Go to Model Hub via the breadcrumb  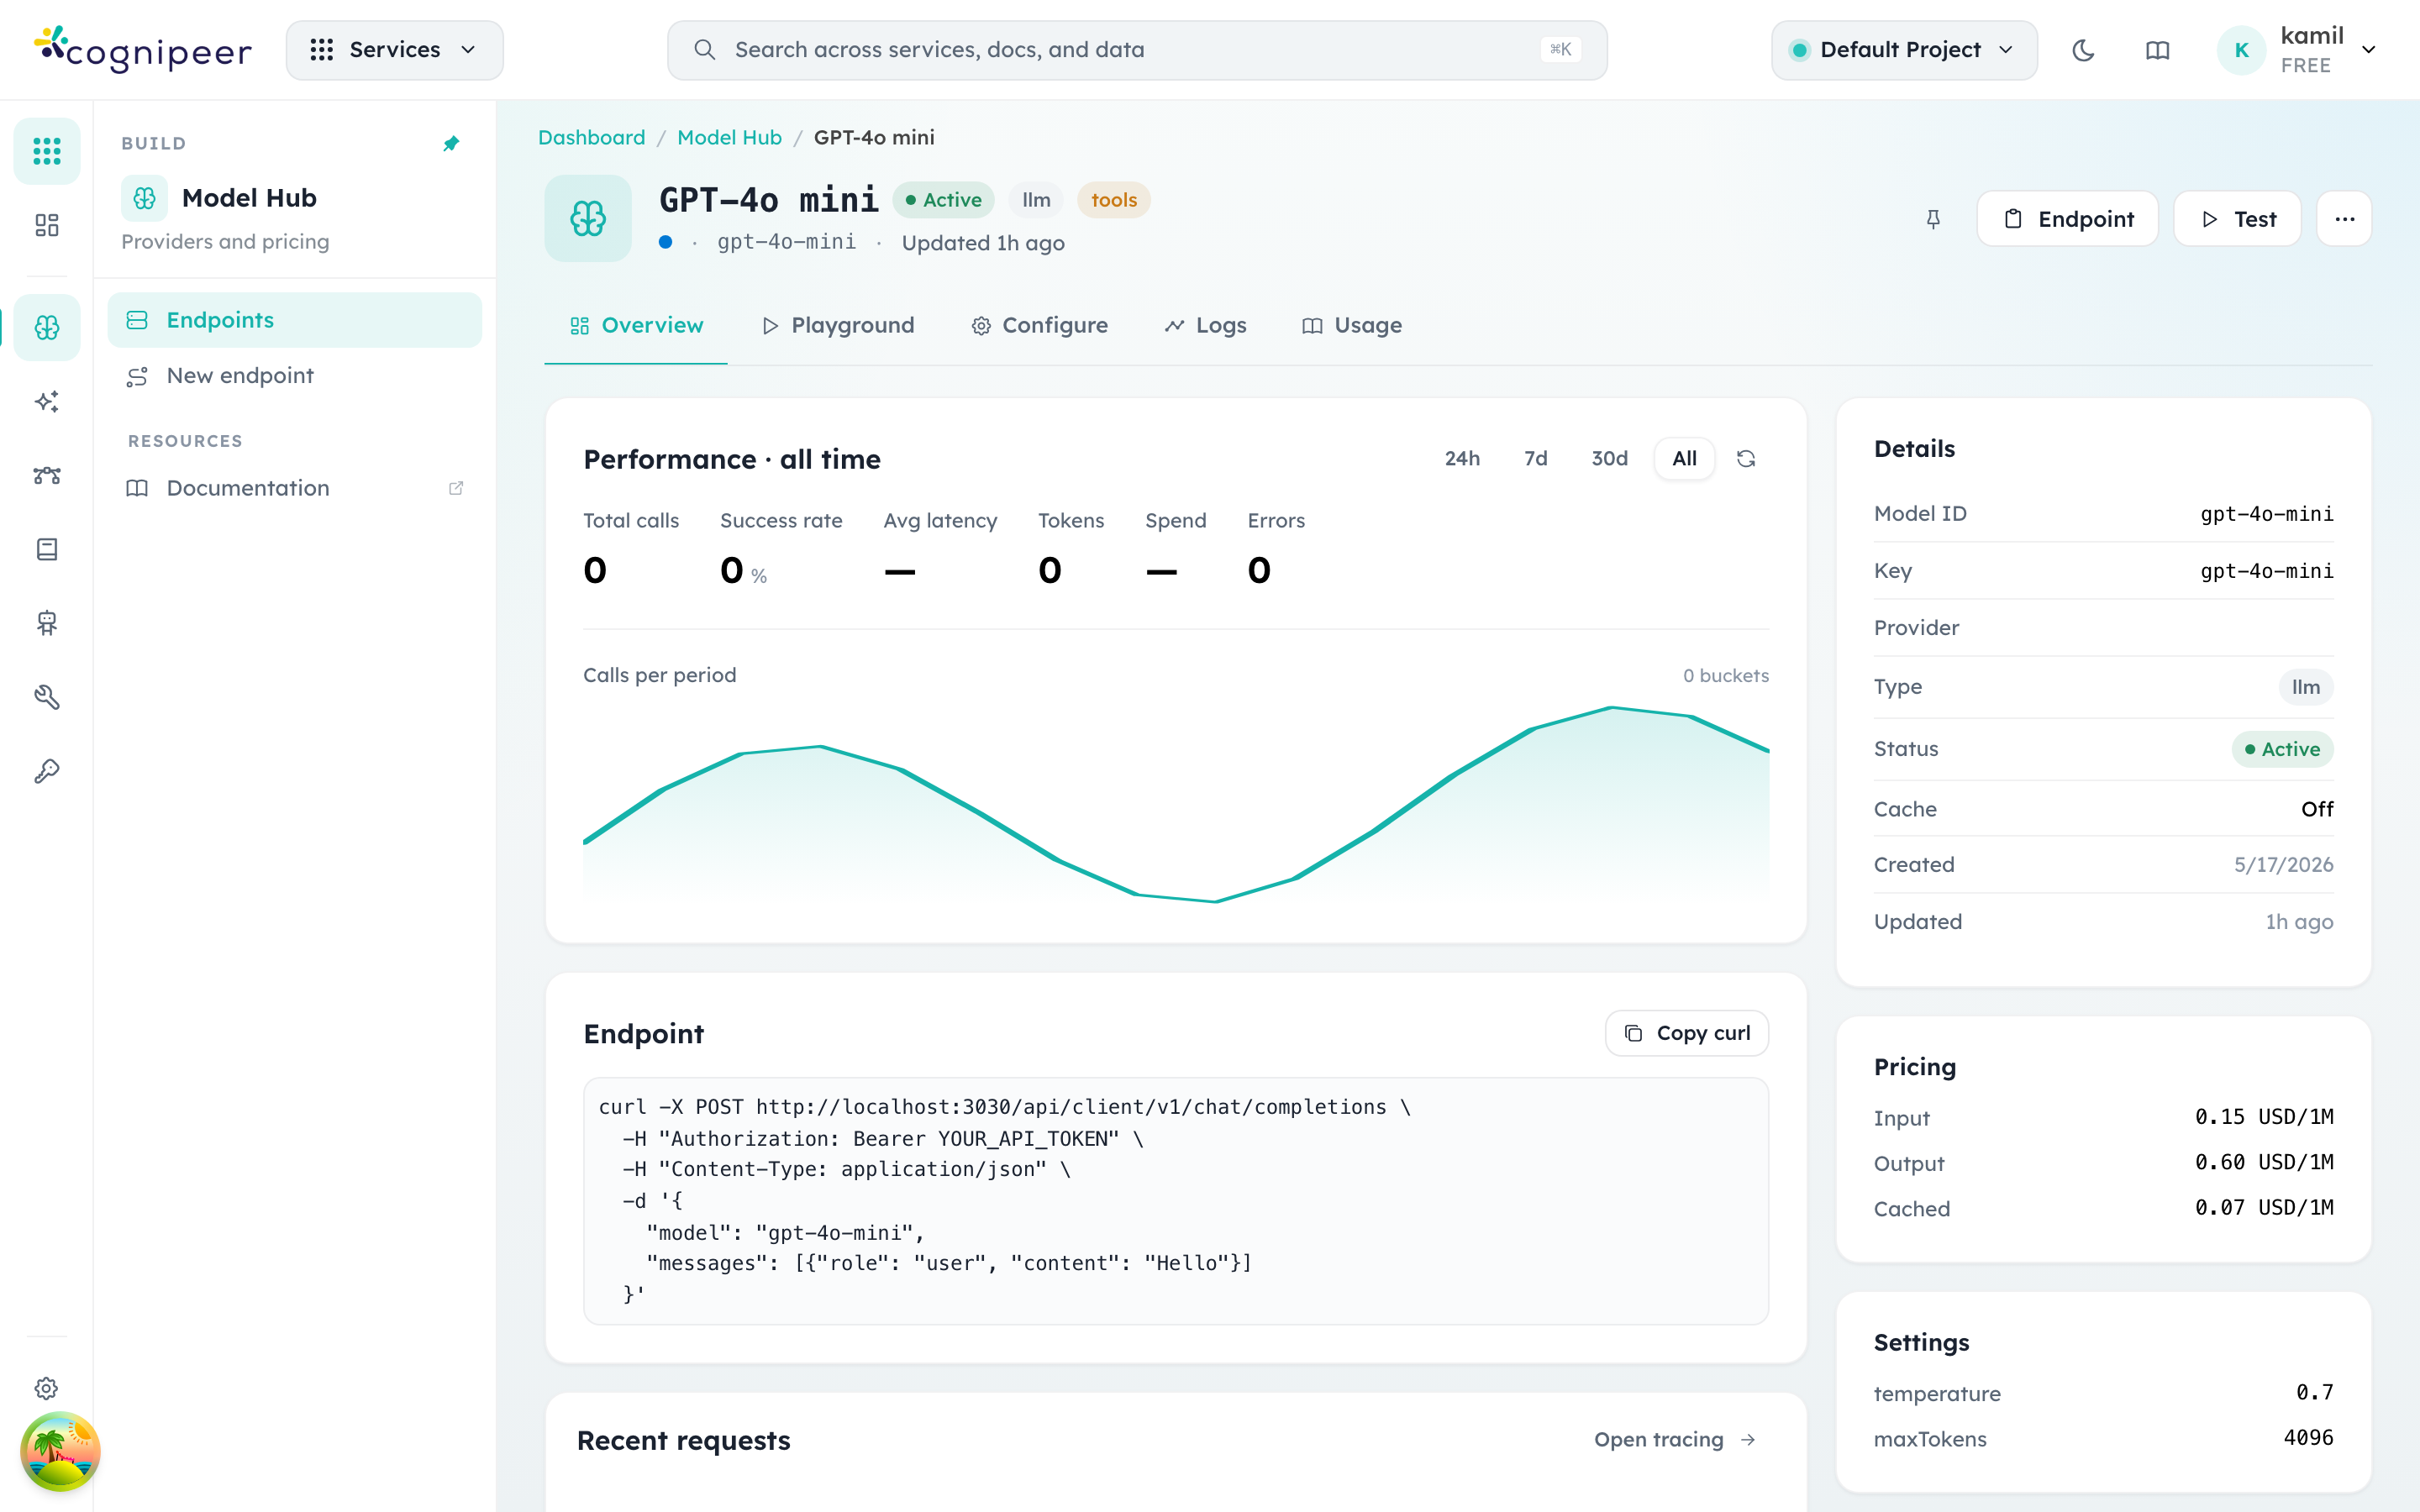click(x=730, y=138)
